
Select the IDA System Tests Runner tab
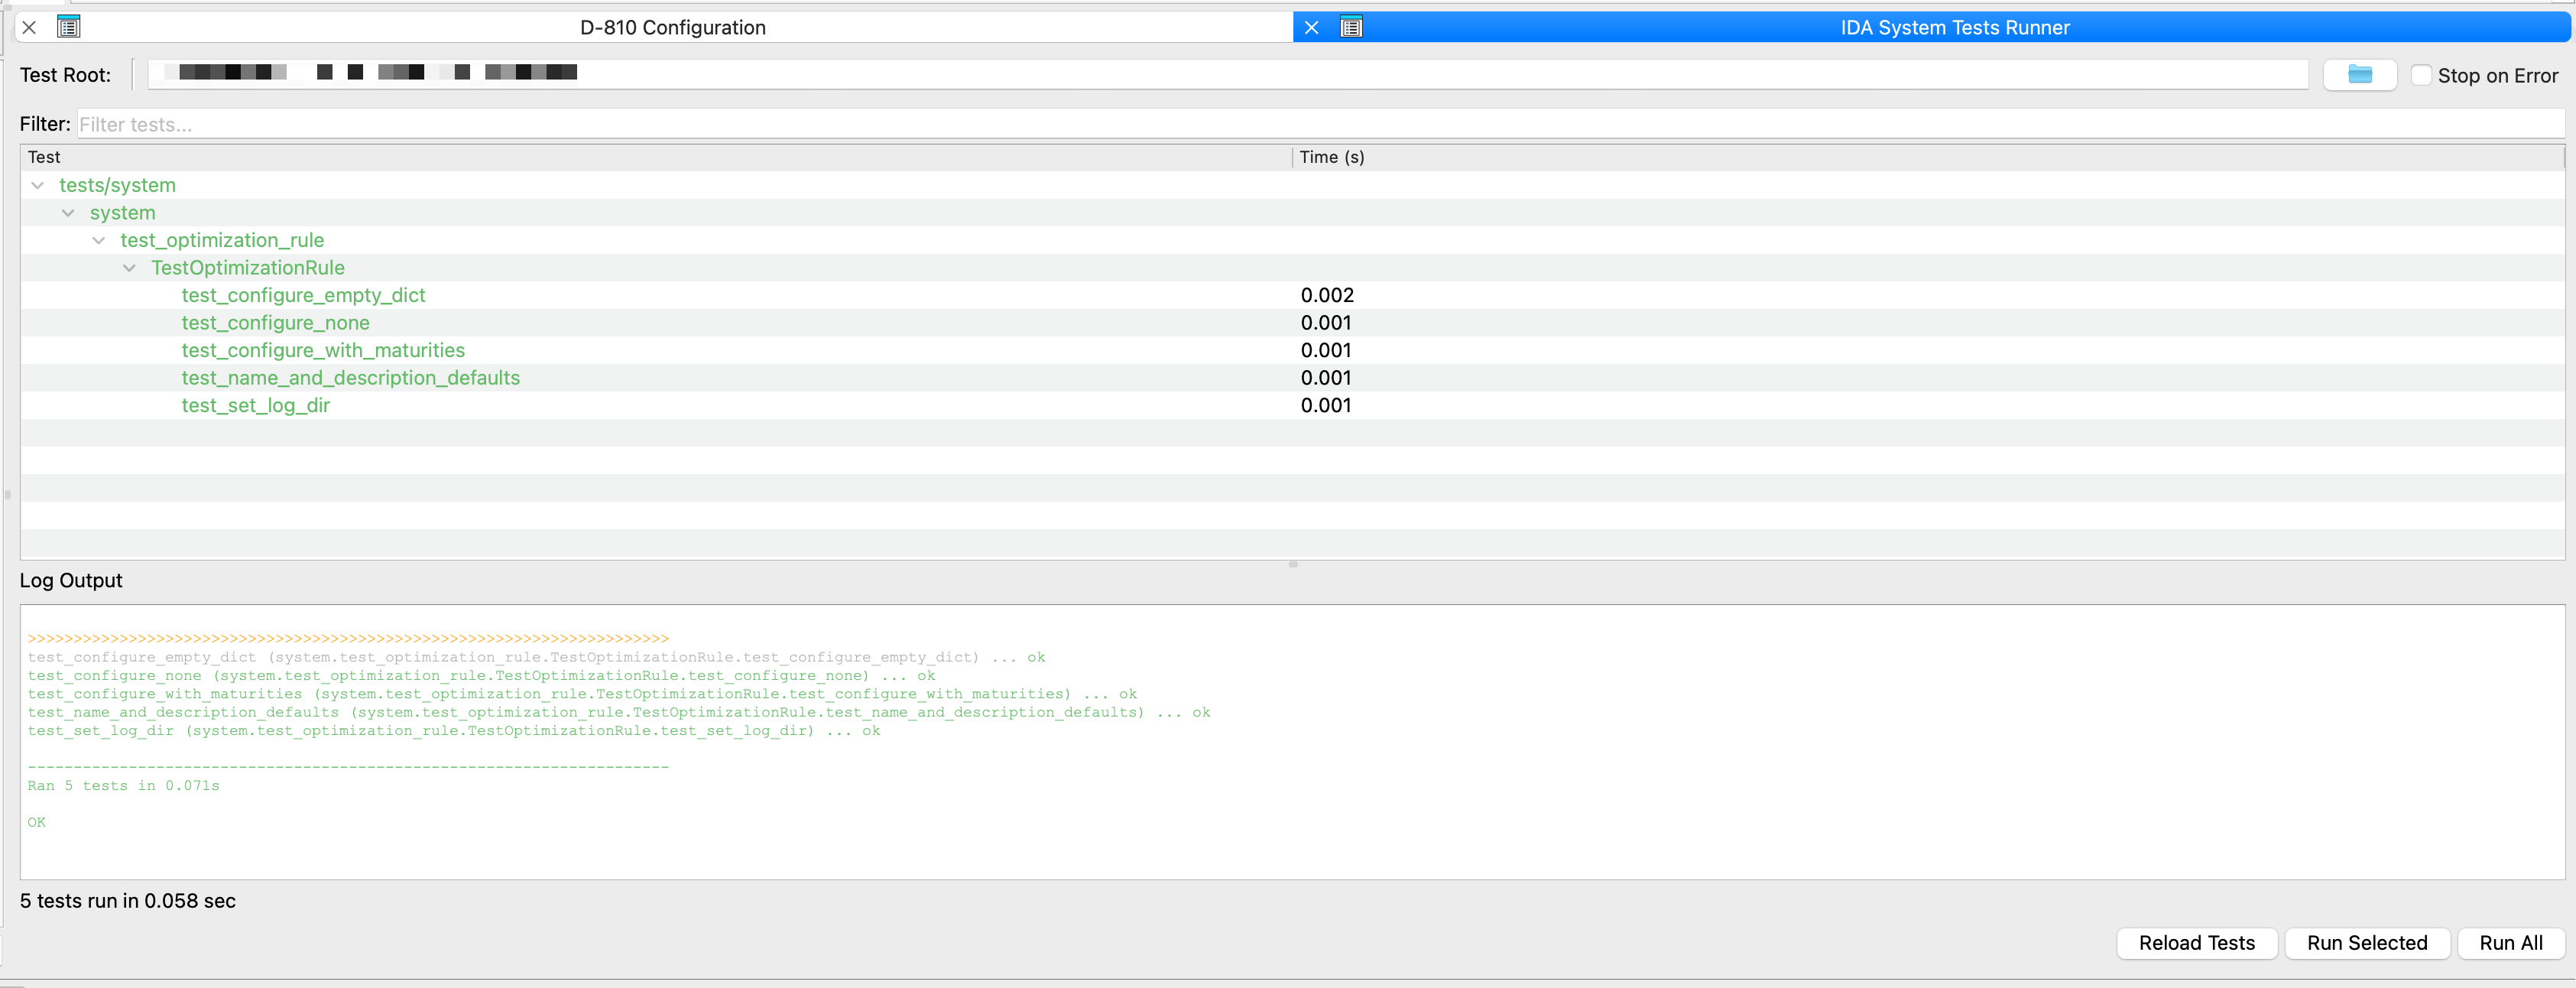(x=1955, y=27)
